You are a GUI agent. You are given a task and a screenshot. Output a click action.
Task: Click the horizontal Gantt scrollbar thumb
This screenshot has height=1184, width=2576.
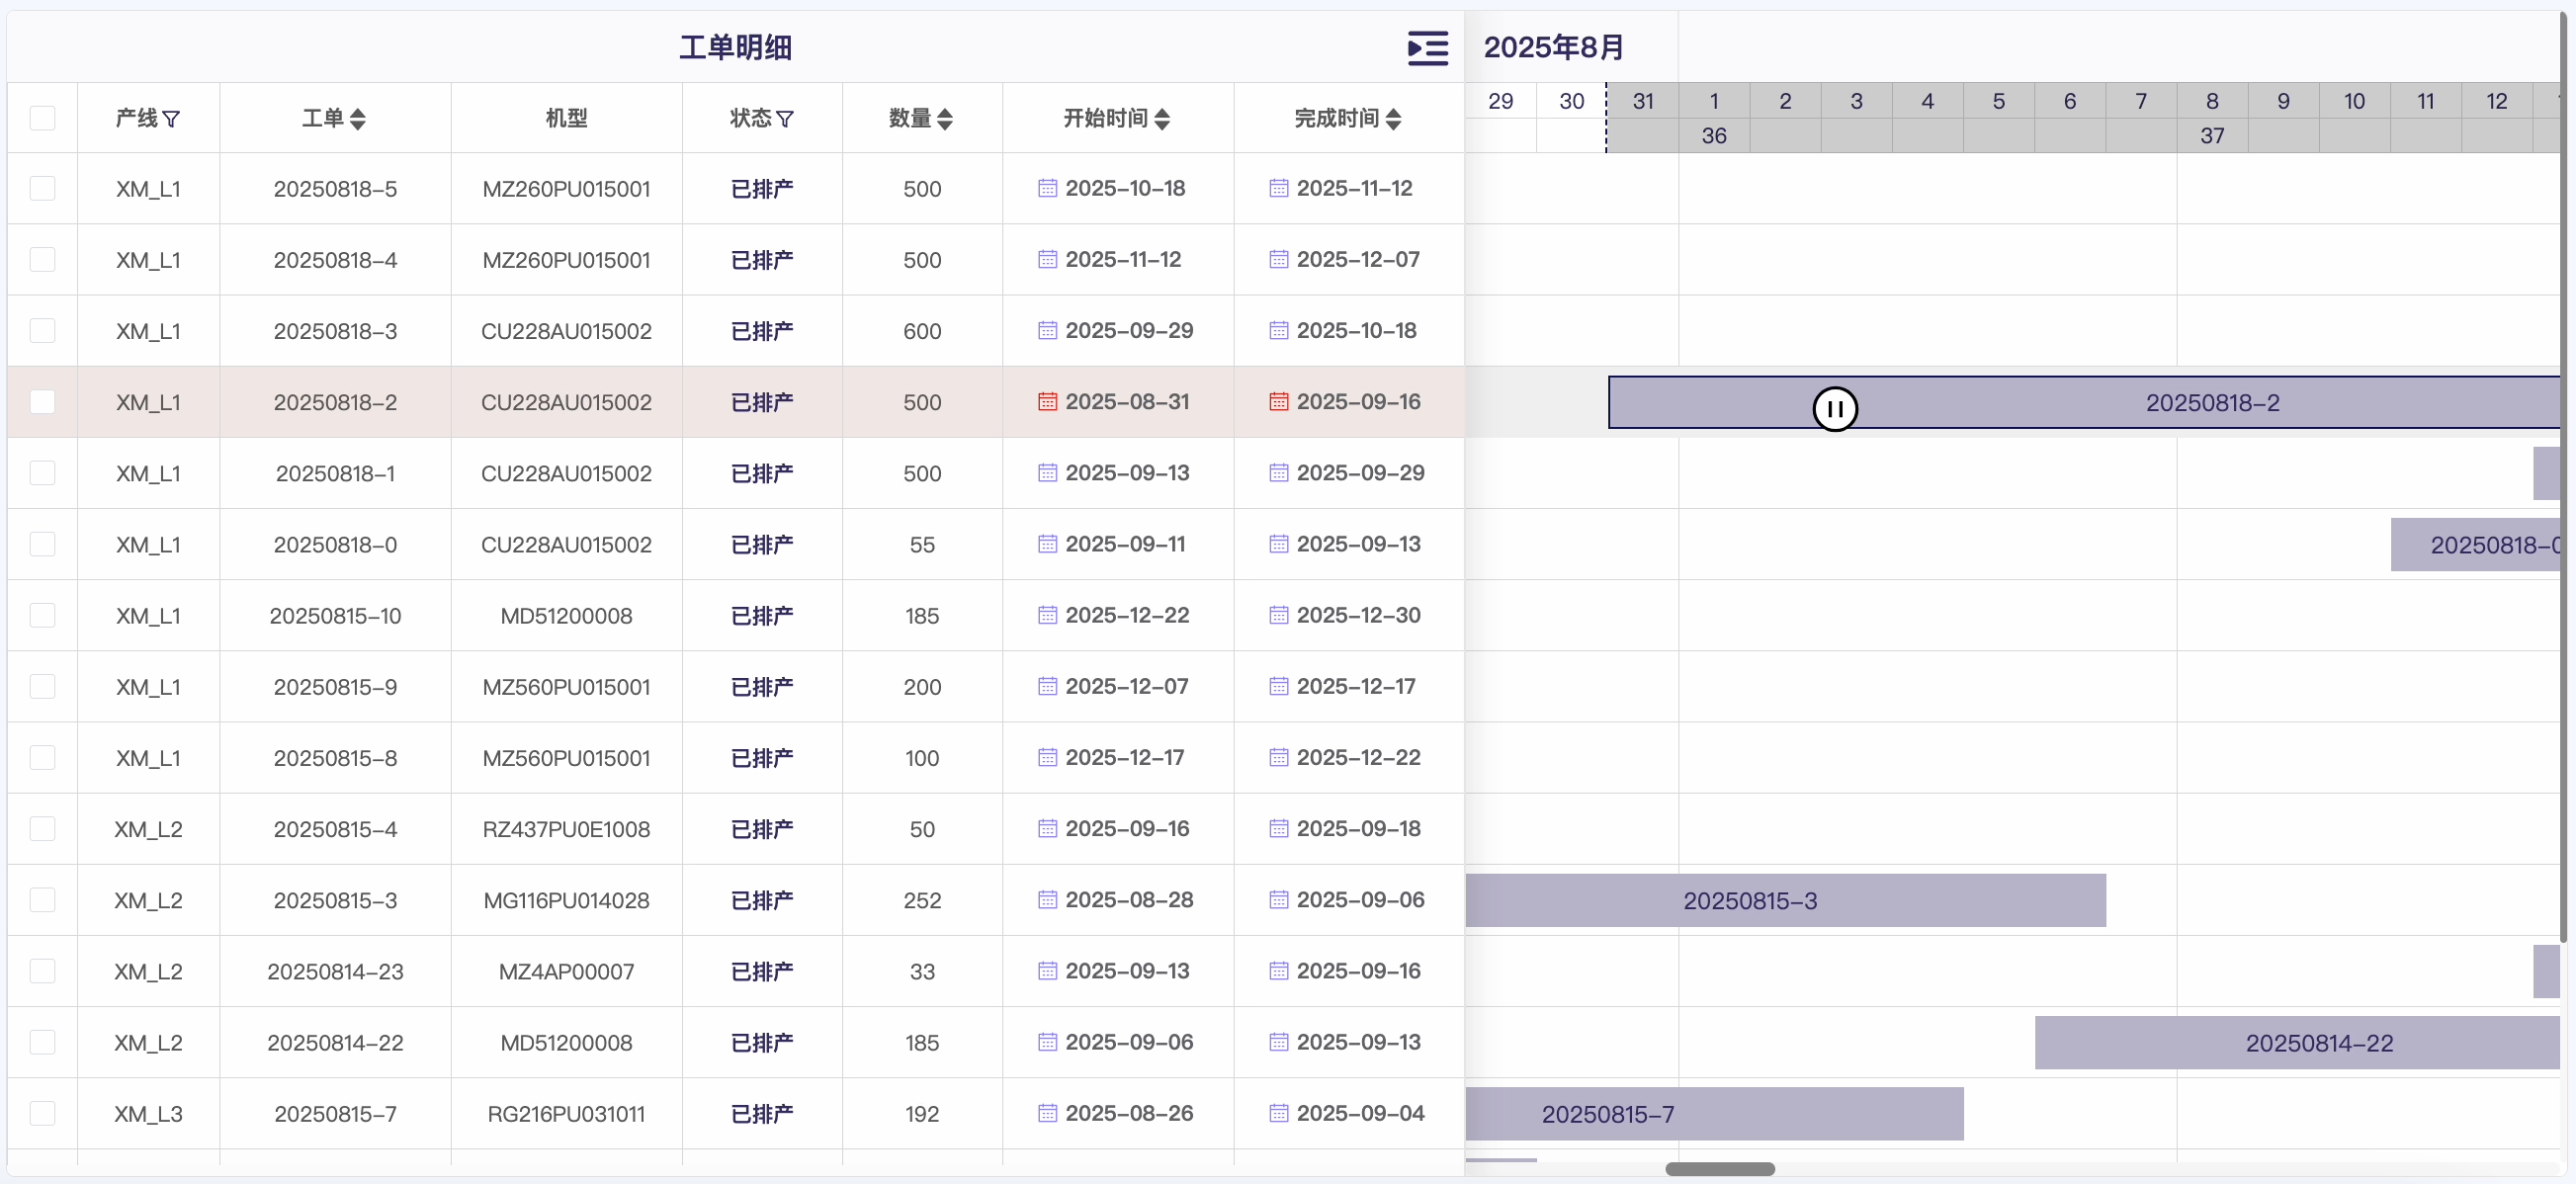(x=1719, y=1168)
